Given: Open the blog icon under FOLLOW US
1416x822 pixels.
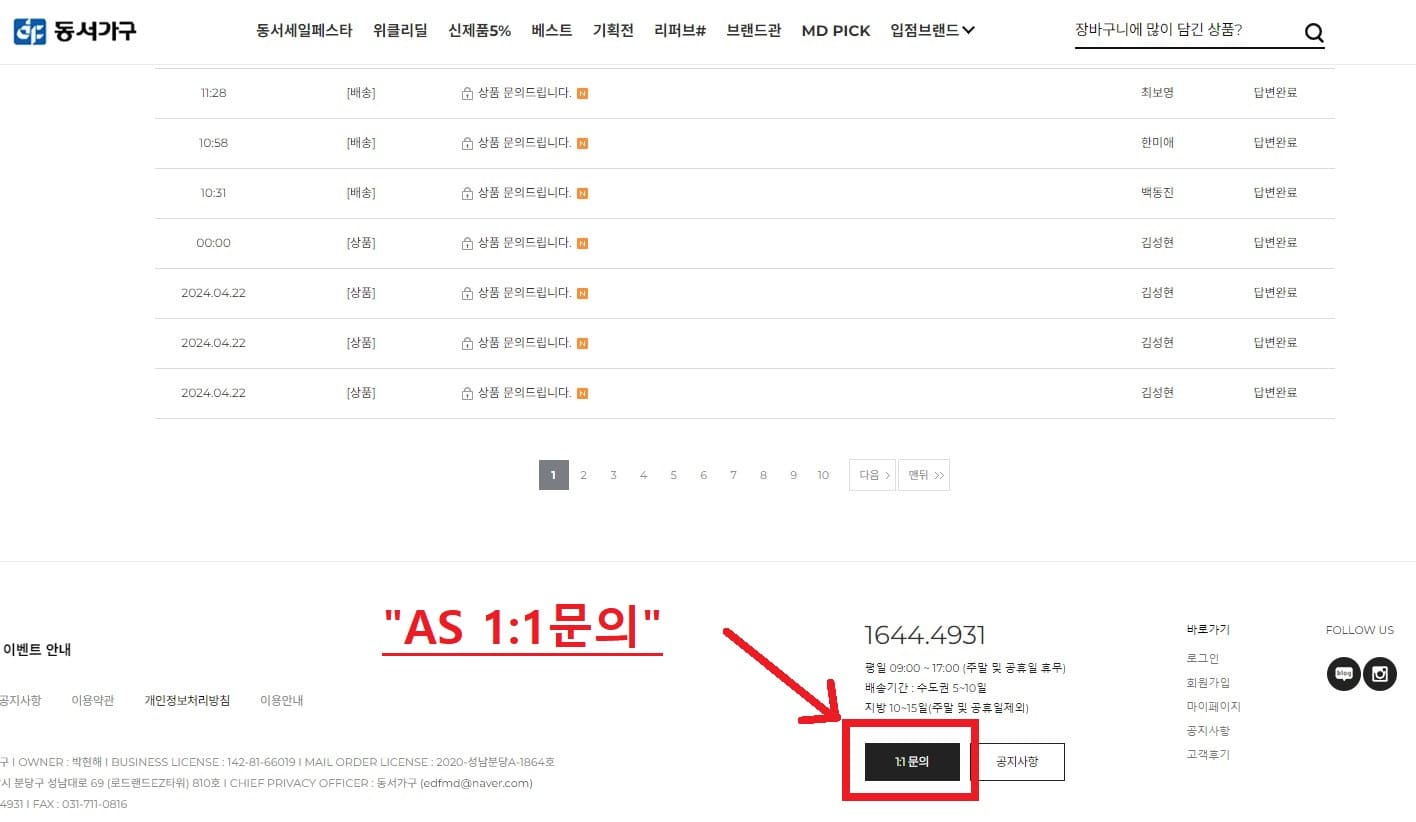Looking at the screenshot, I should click(x=1343, y=674).
